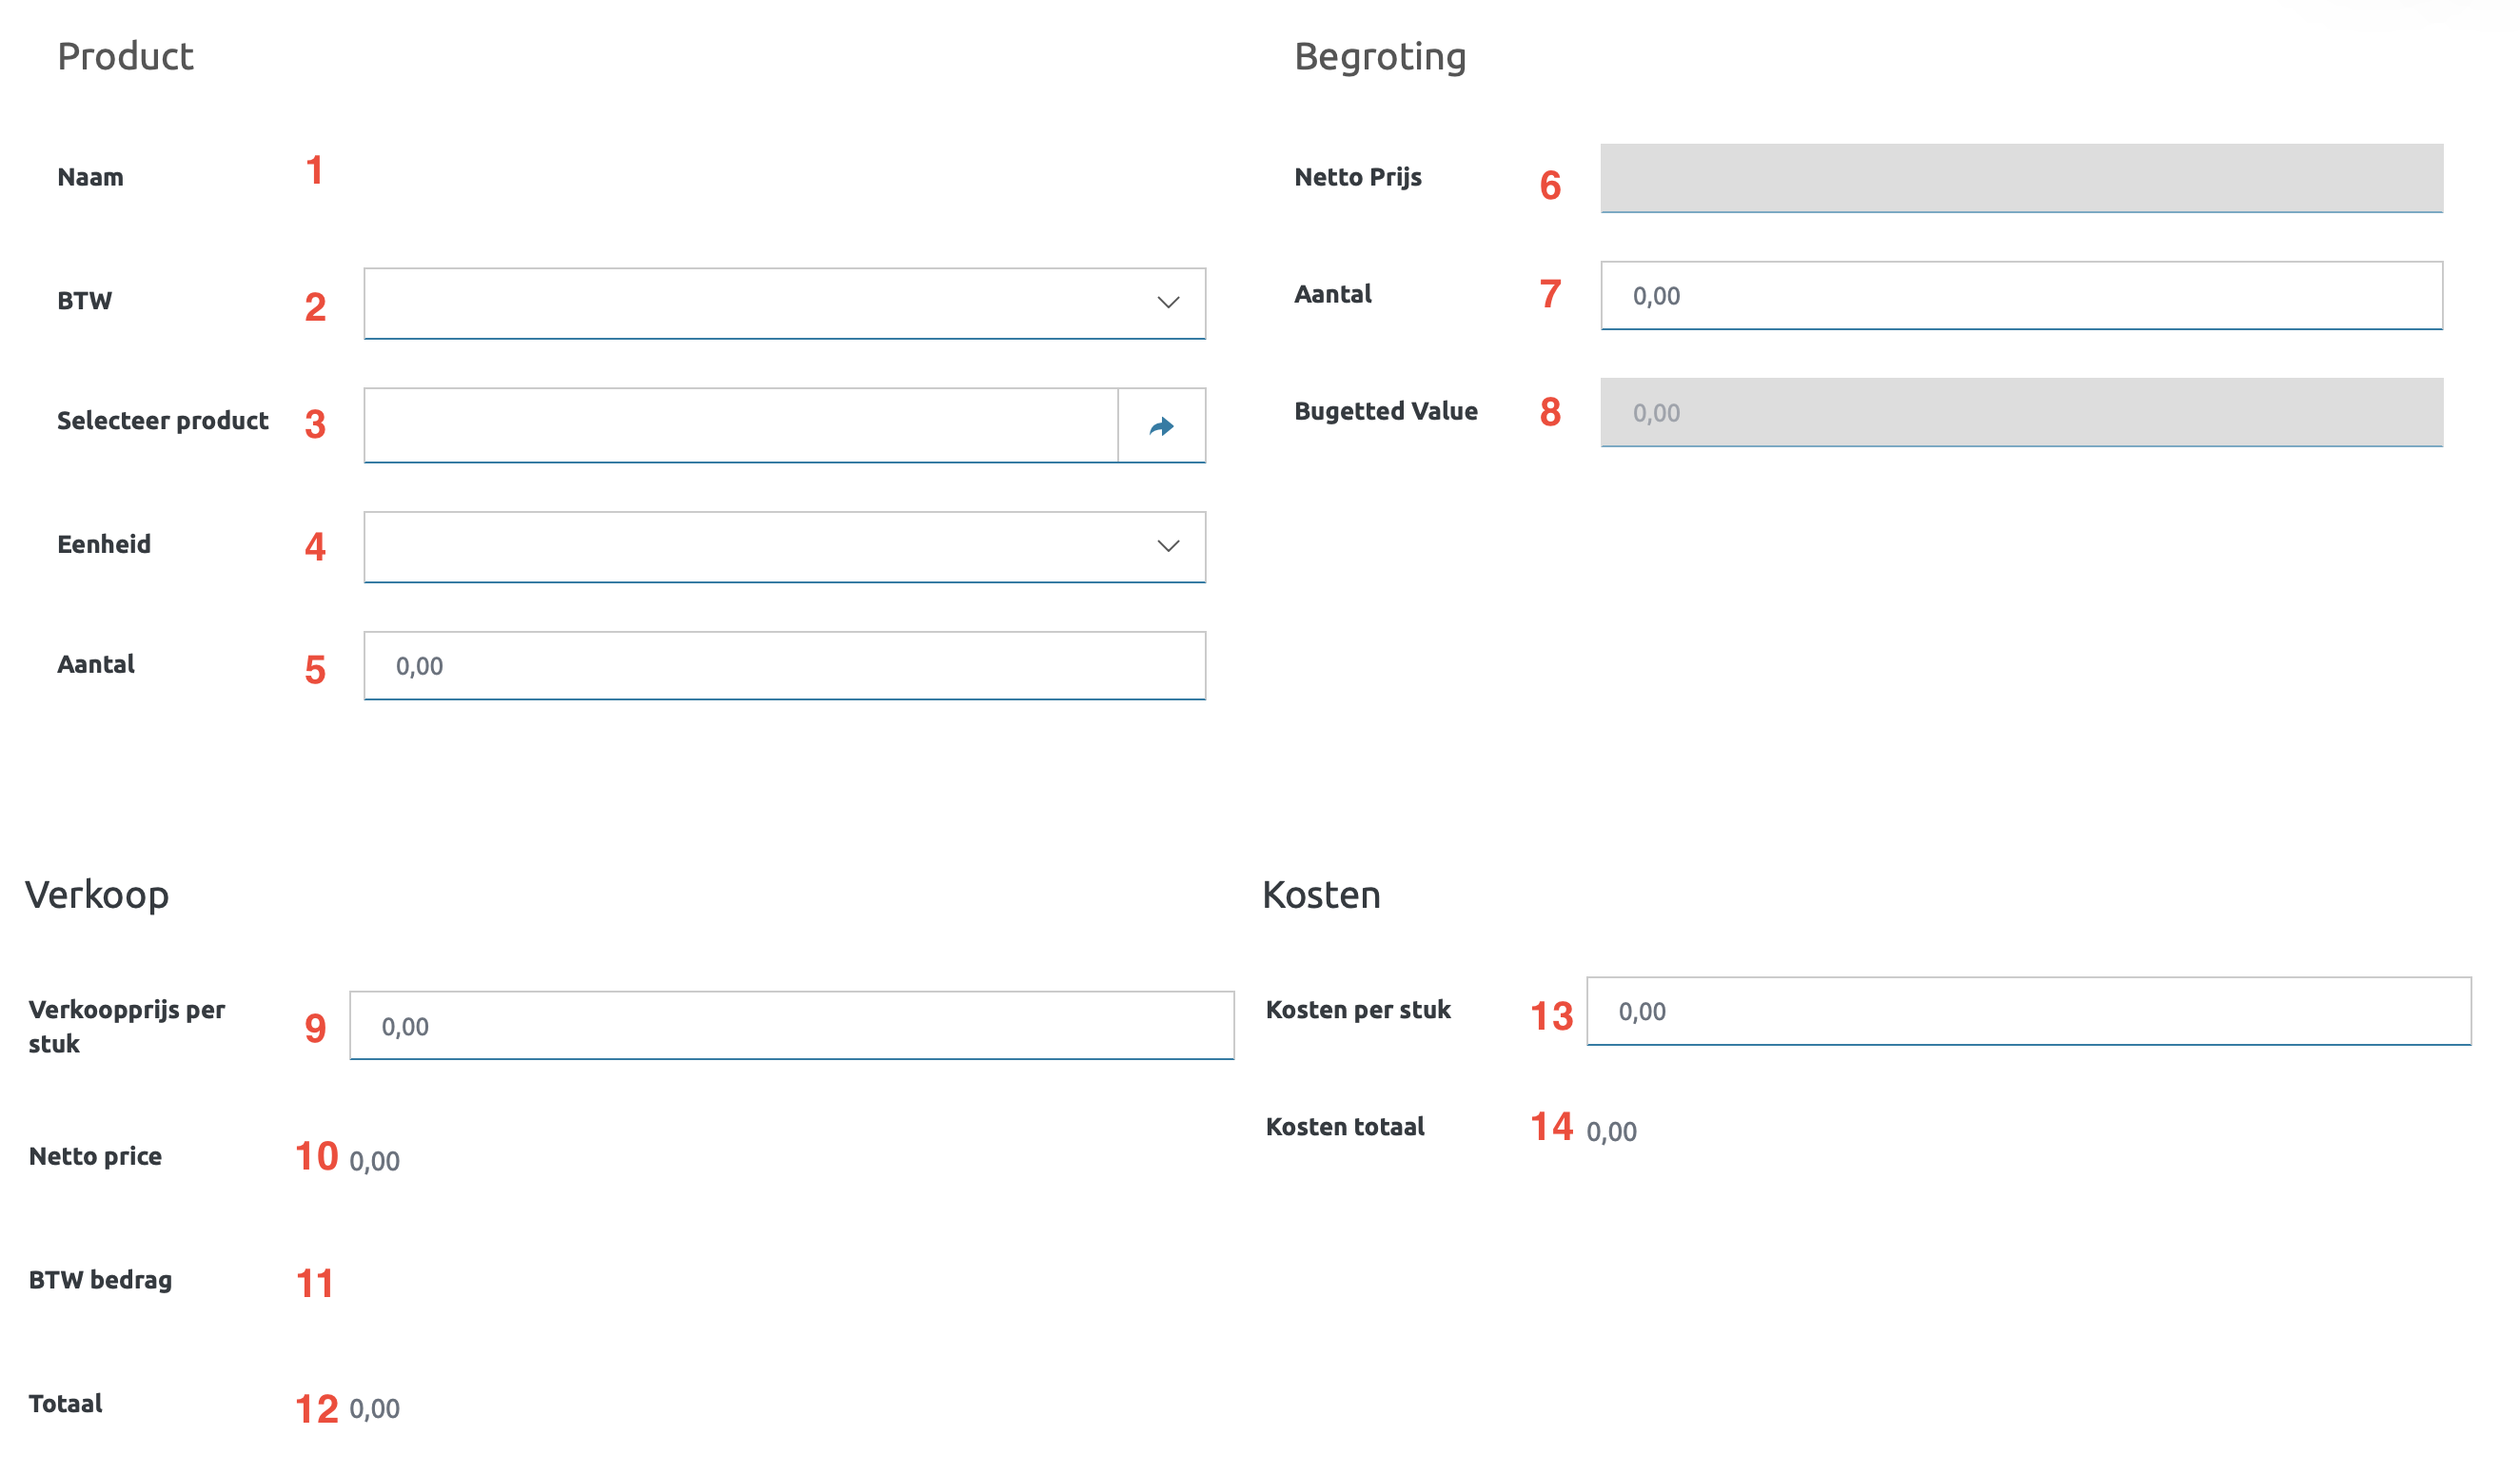This screenshot has width=2520, height=1475.
Task: Expand the Eenheid dropdown
Action: 784,547
